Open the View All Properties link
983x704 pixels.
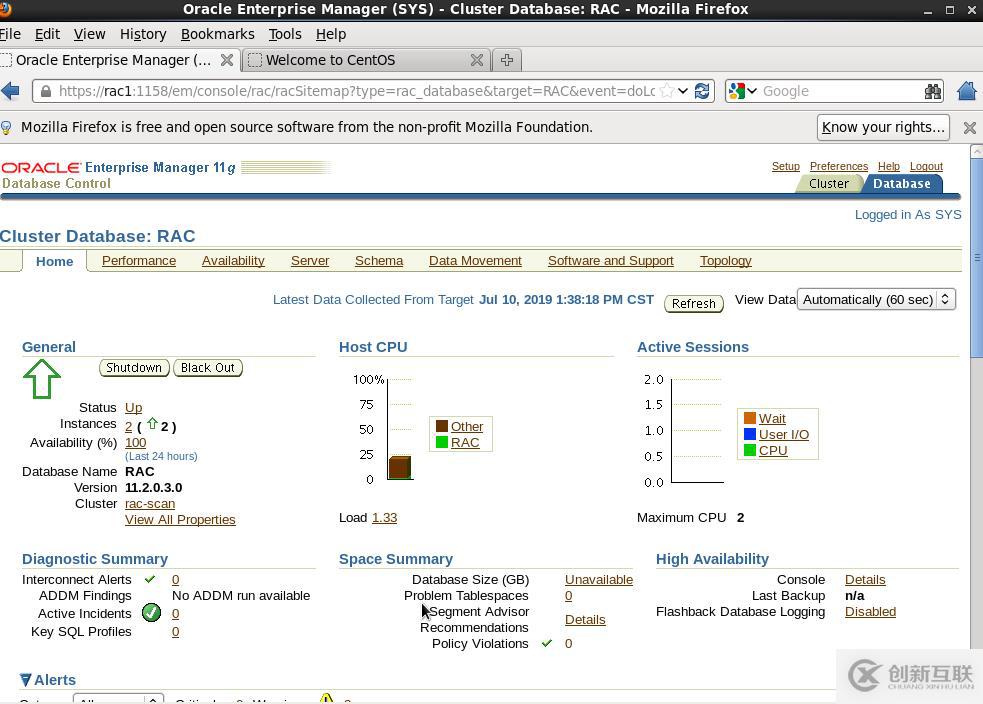click(x=180, y=520)
